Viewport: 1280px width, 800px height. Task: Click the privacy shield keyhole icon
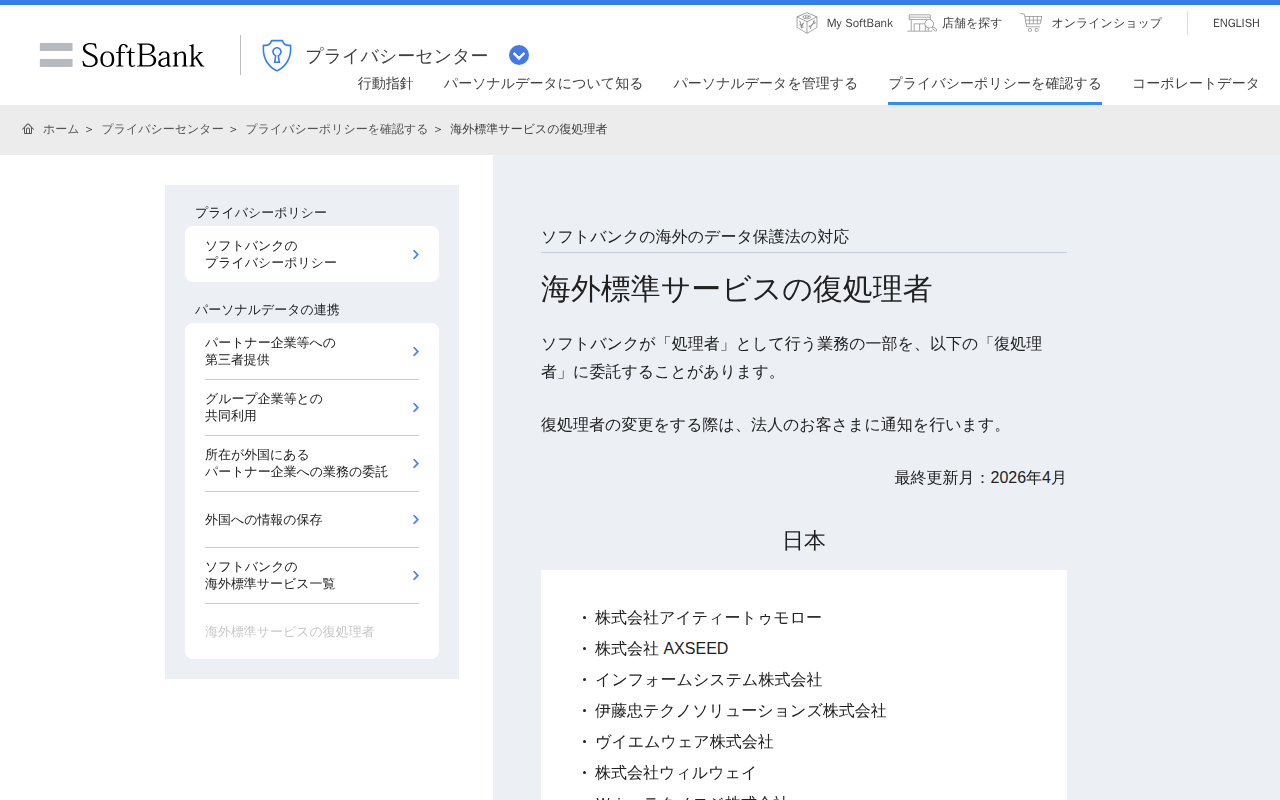(277, 55)
